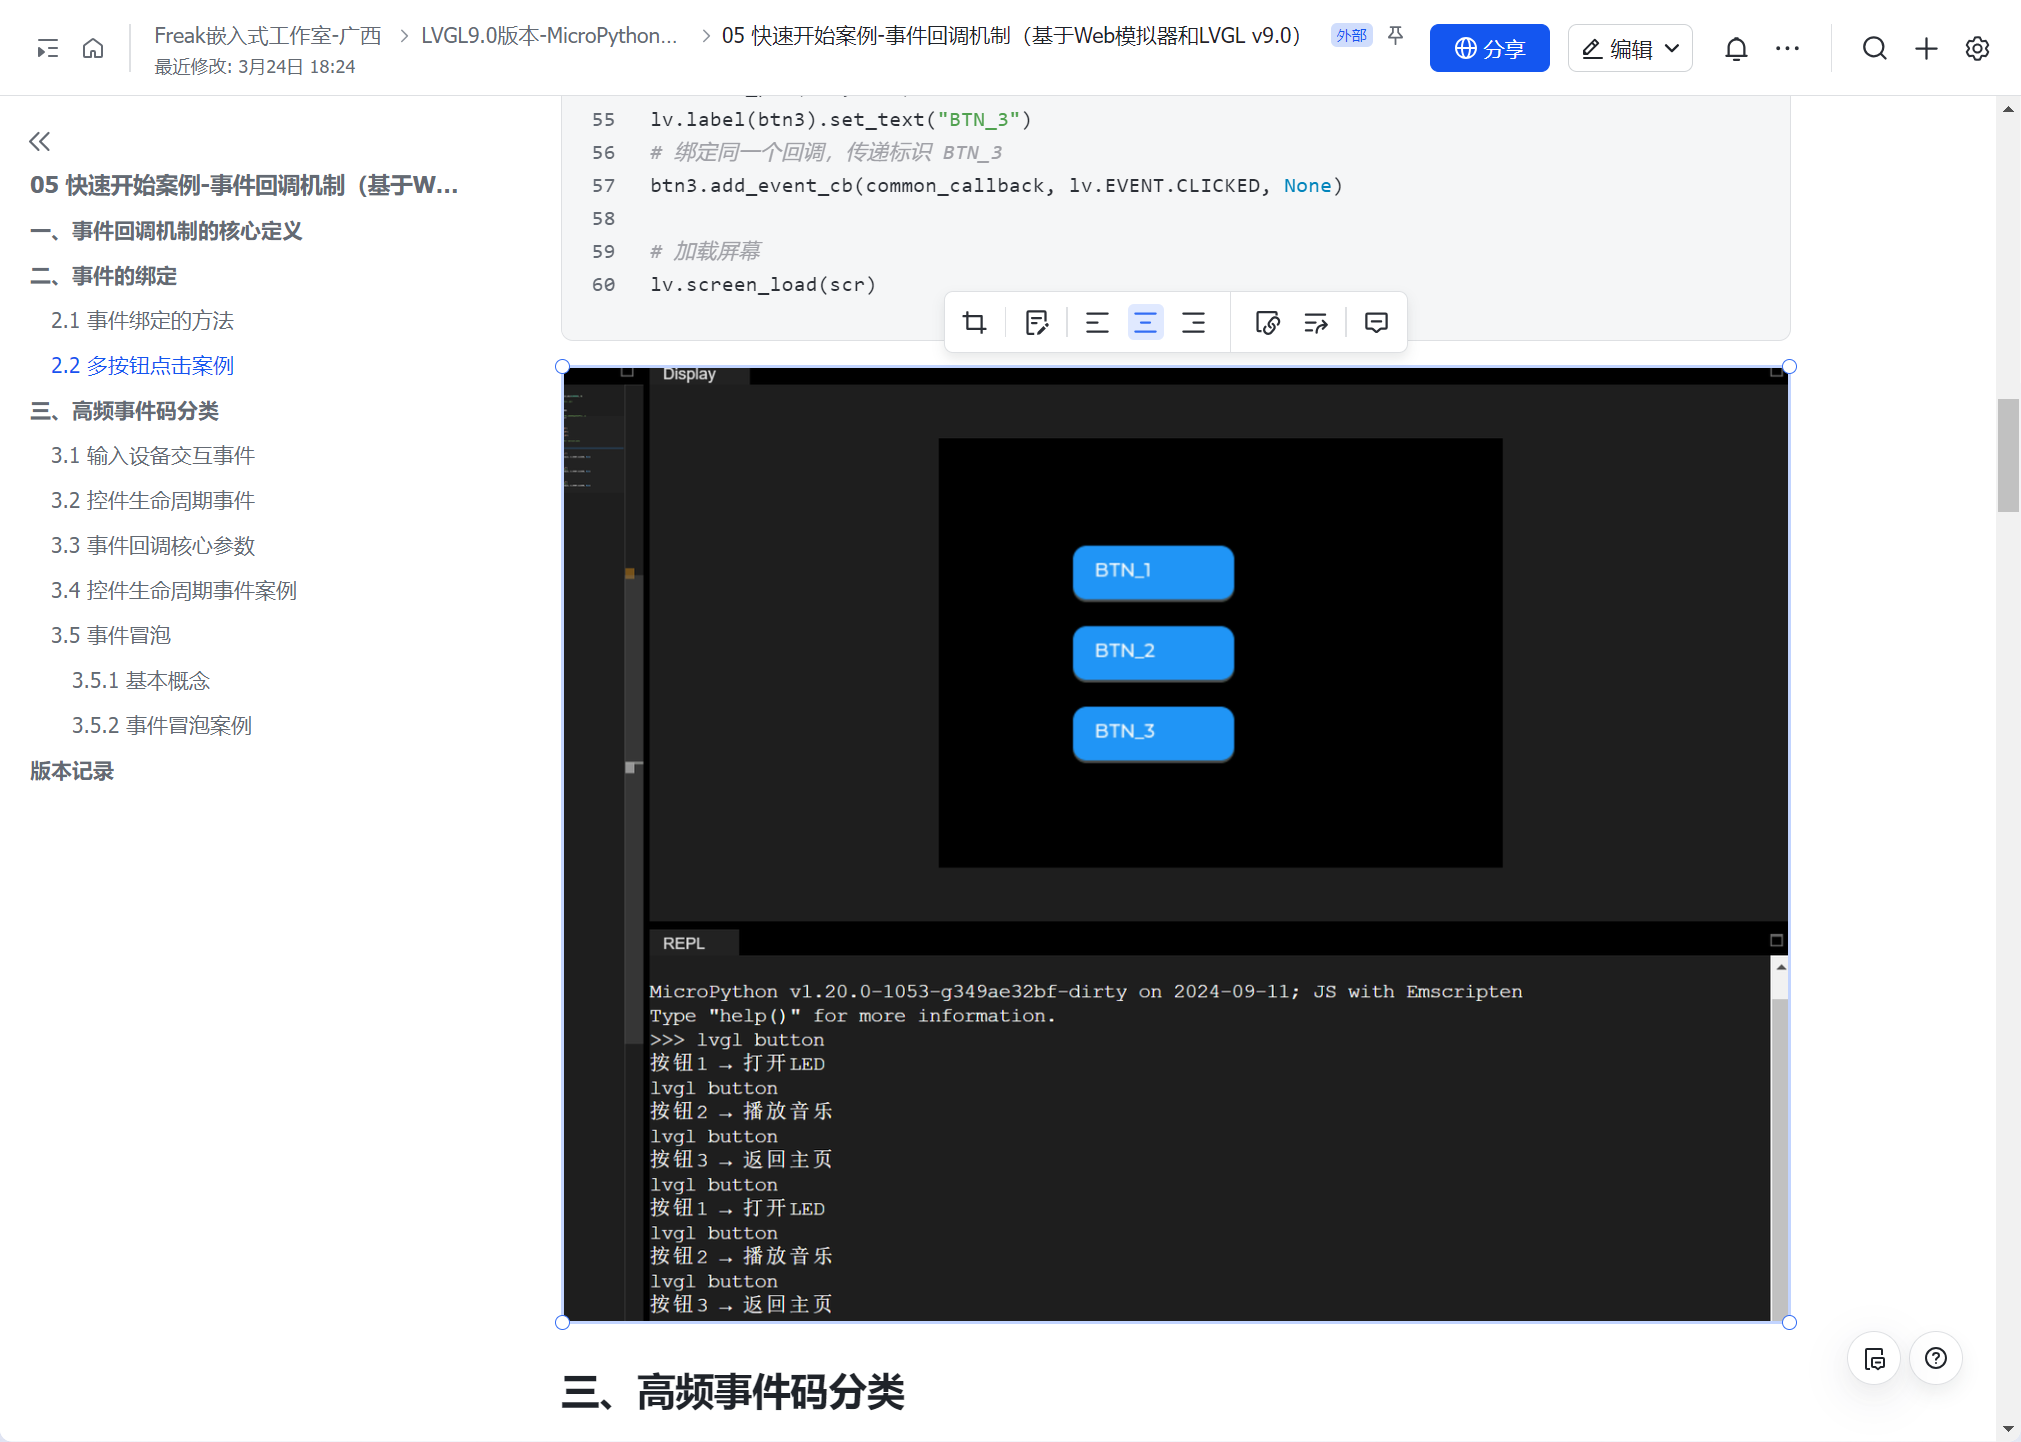
Task: Go to 3.5 事件冒泡
Action: click(x=111, y=636)
